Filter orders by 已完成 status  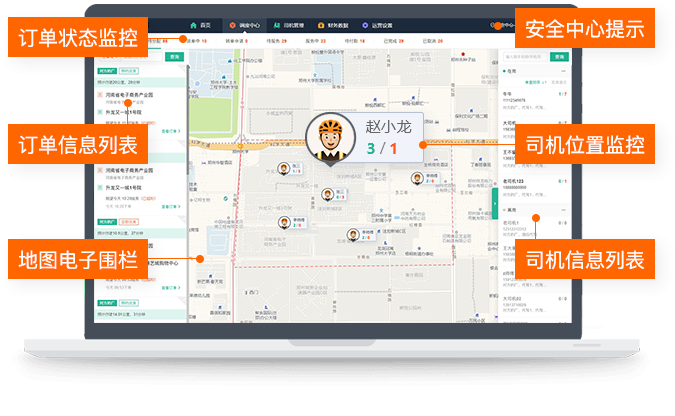390,41
